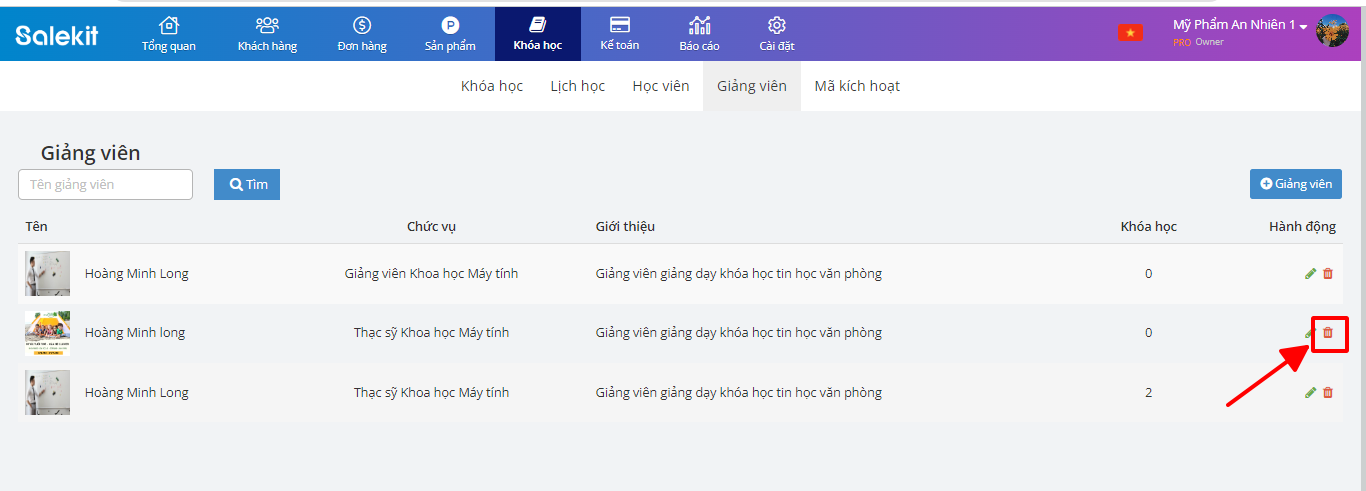Open the Khách hàng customers icon

267,26
